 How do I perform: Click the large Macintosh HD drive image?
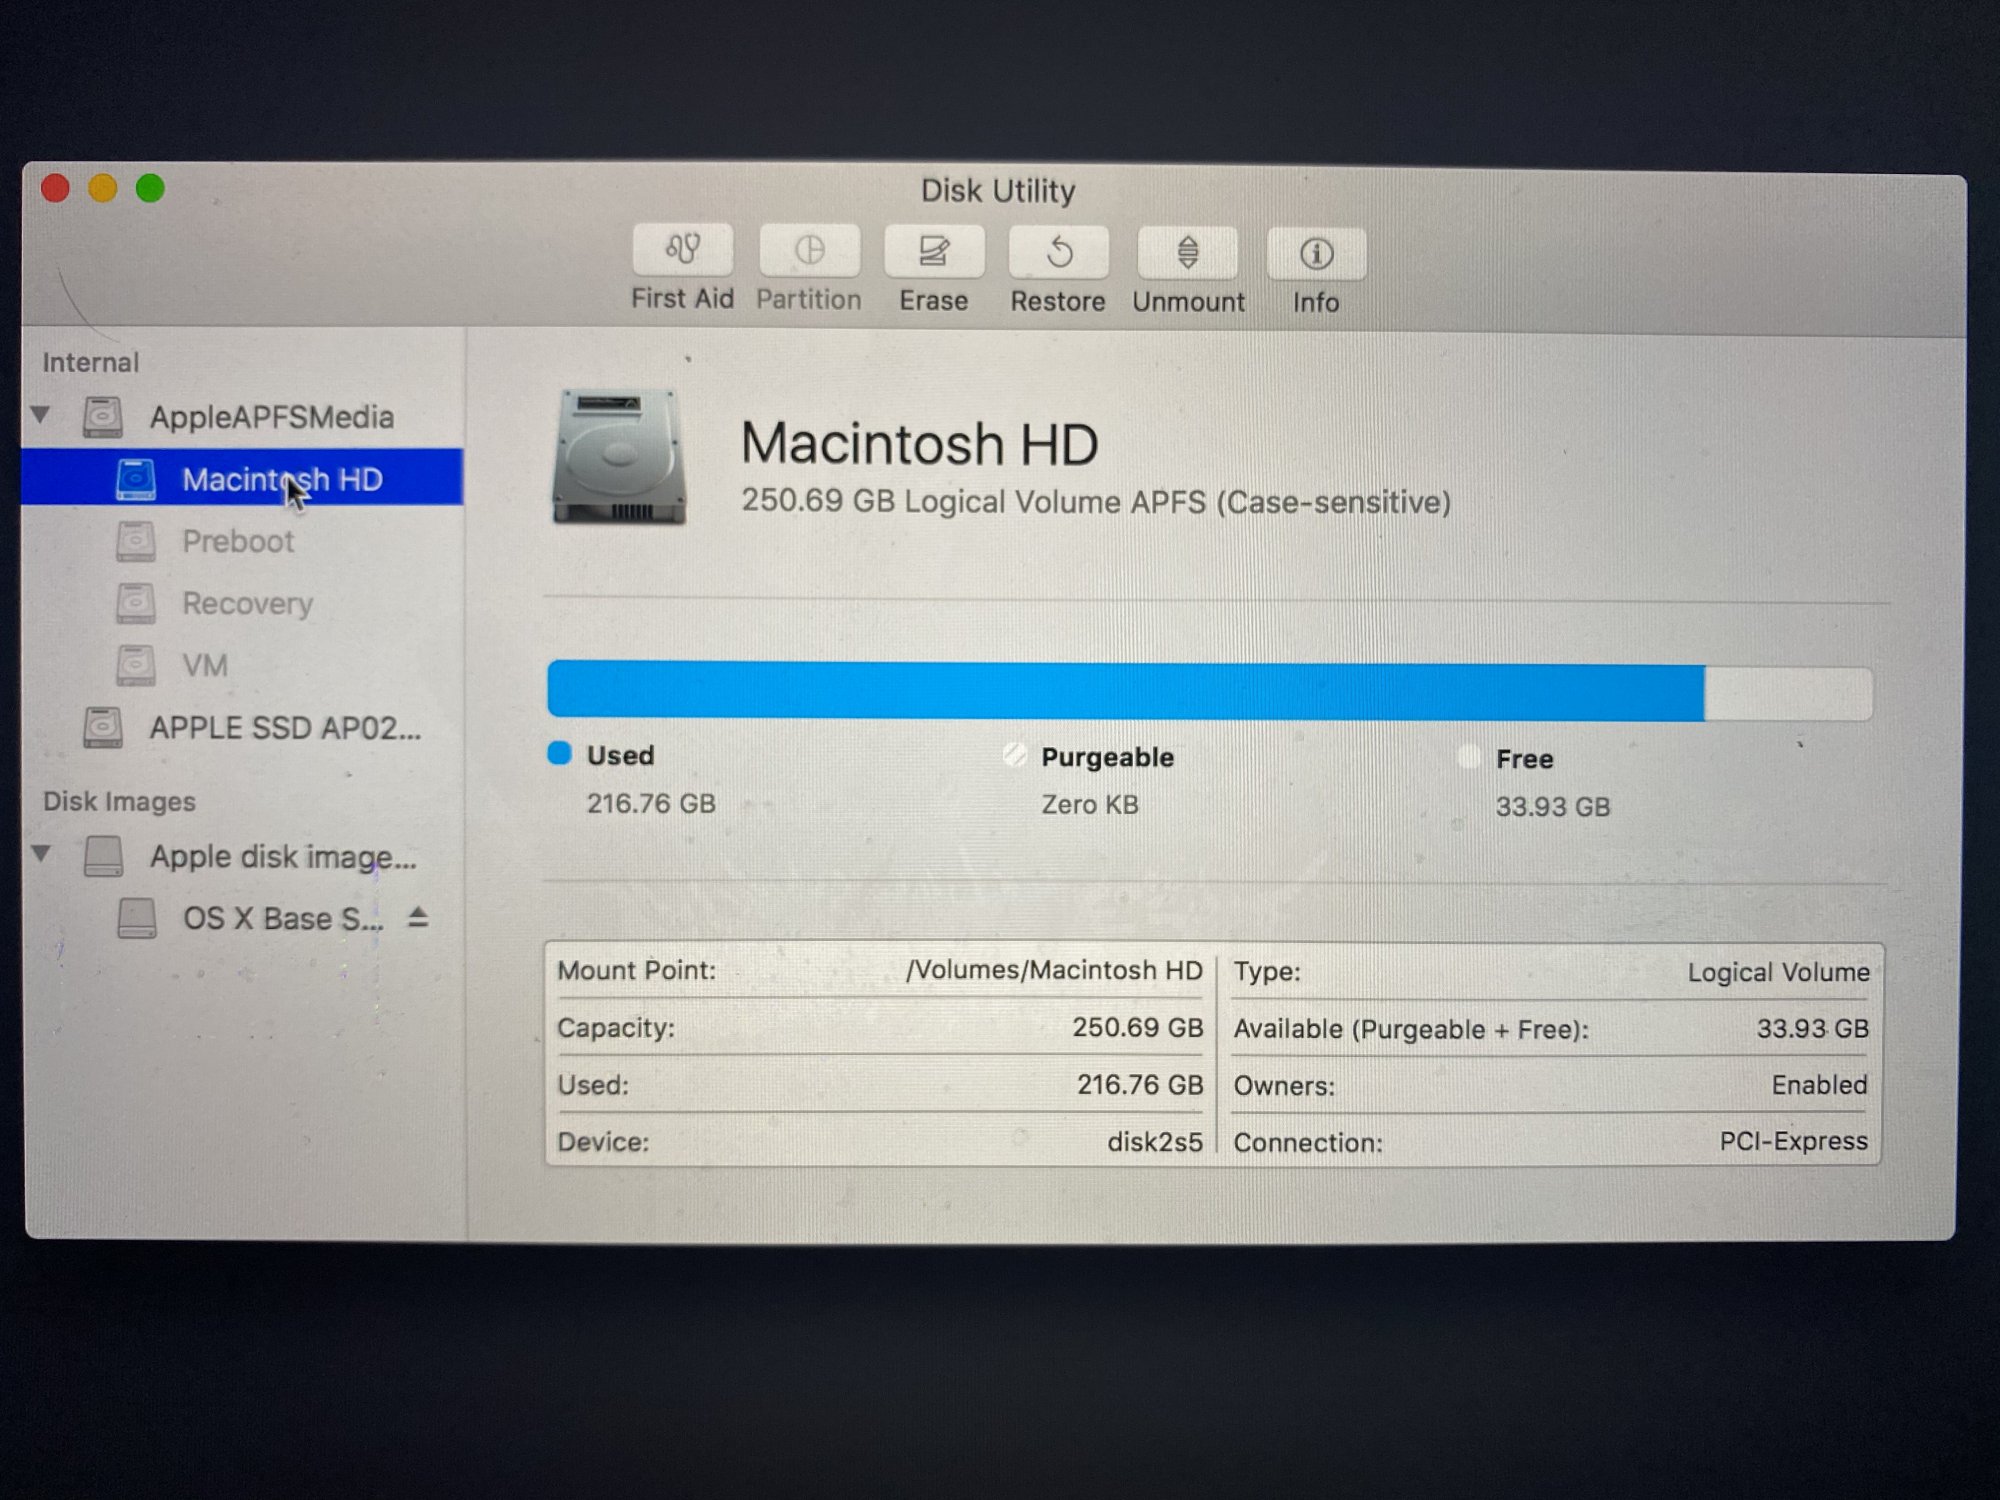coord(619,457)
